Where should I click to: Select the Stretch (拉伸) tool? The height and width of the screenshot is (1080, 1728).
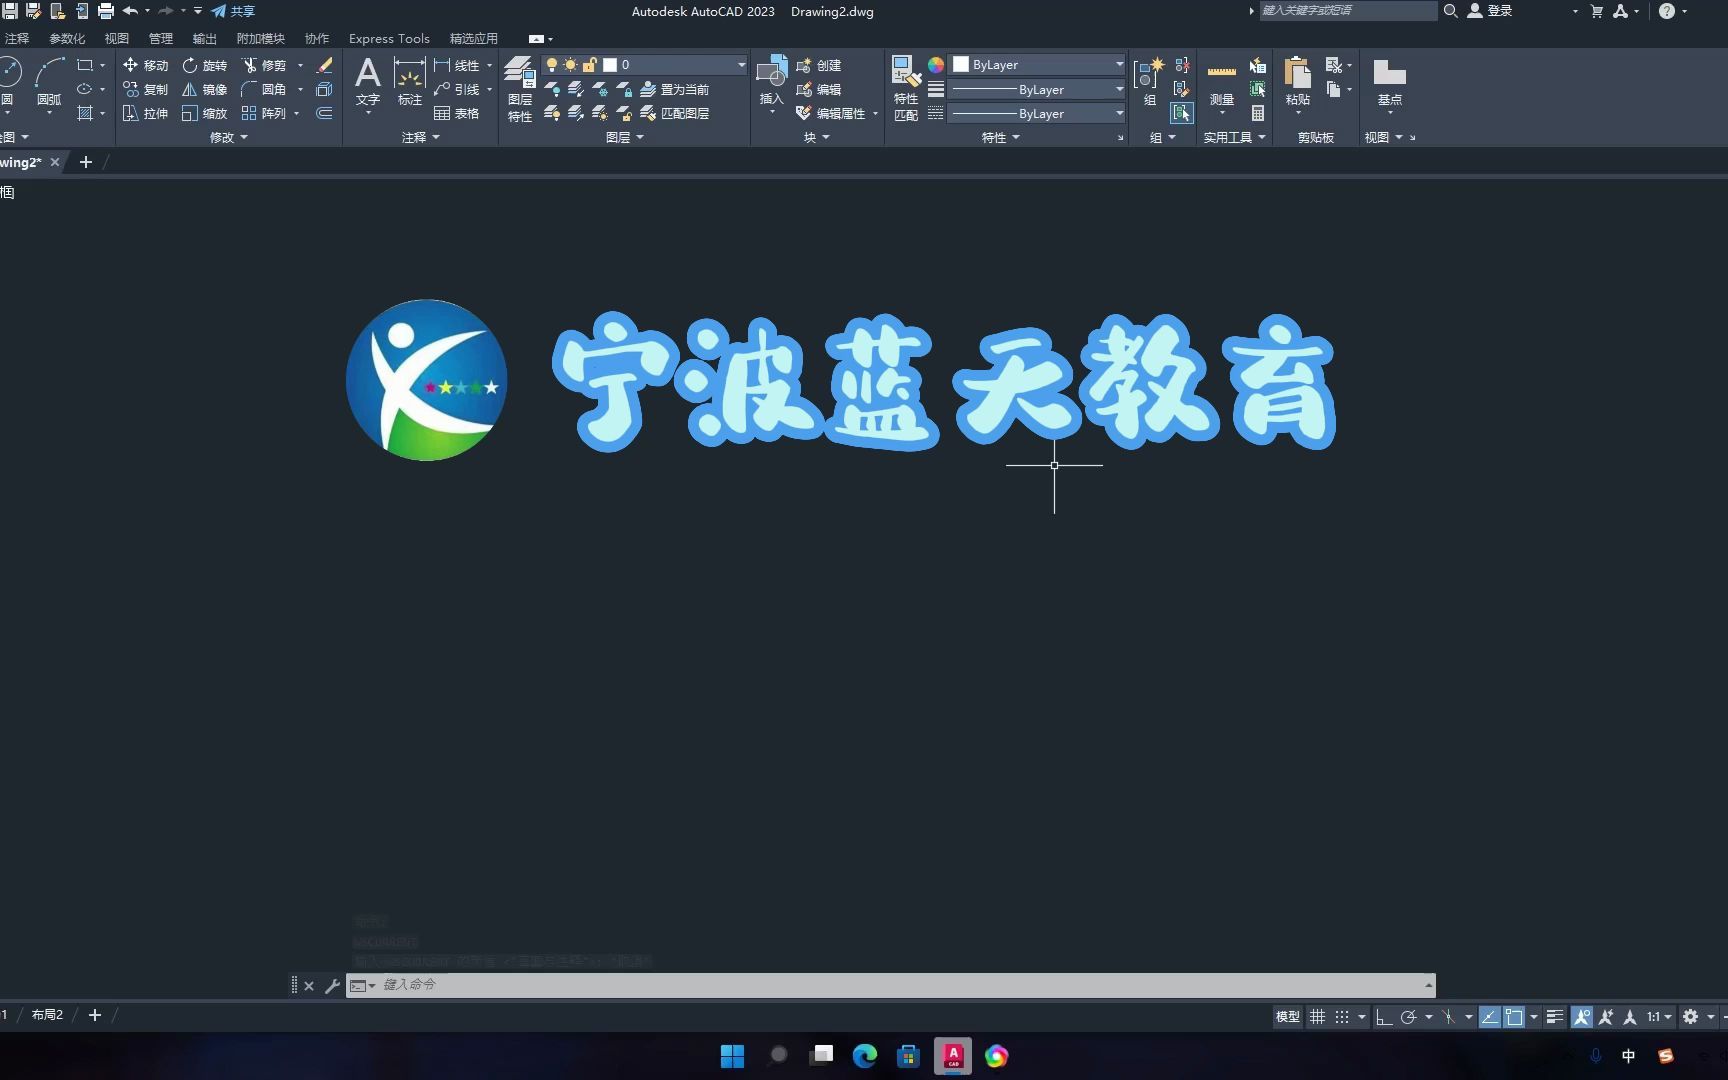145,113
